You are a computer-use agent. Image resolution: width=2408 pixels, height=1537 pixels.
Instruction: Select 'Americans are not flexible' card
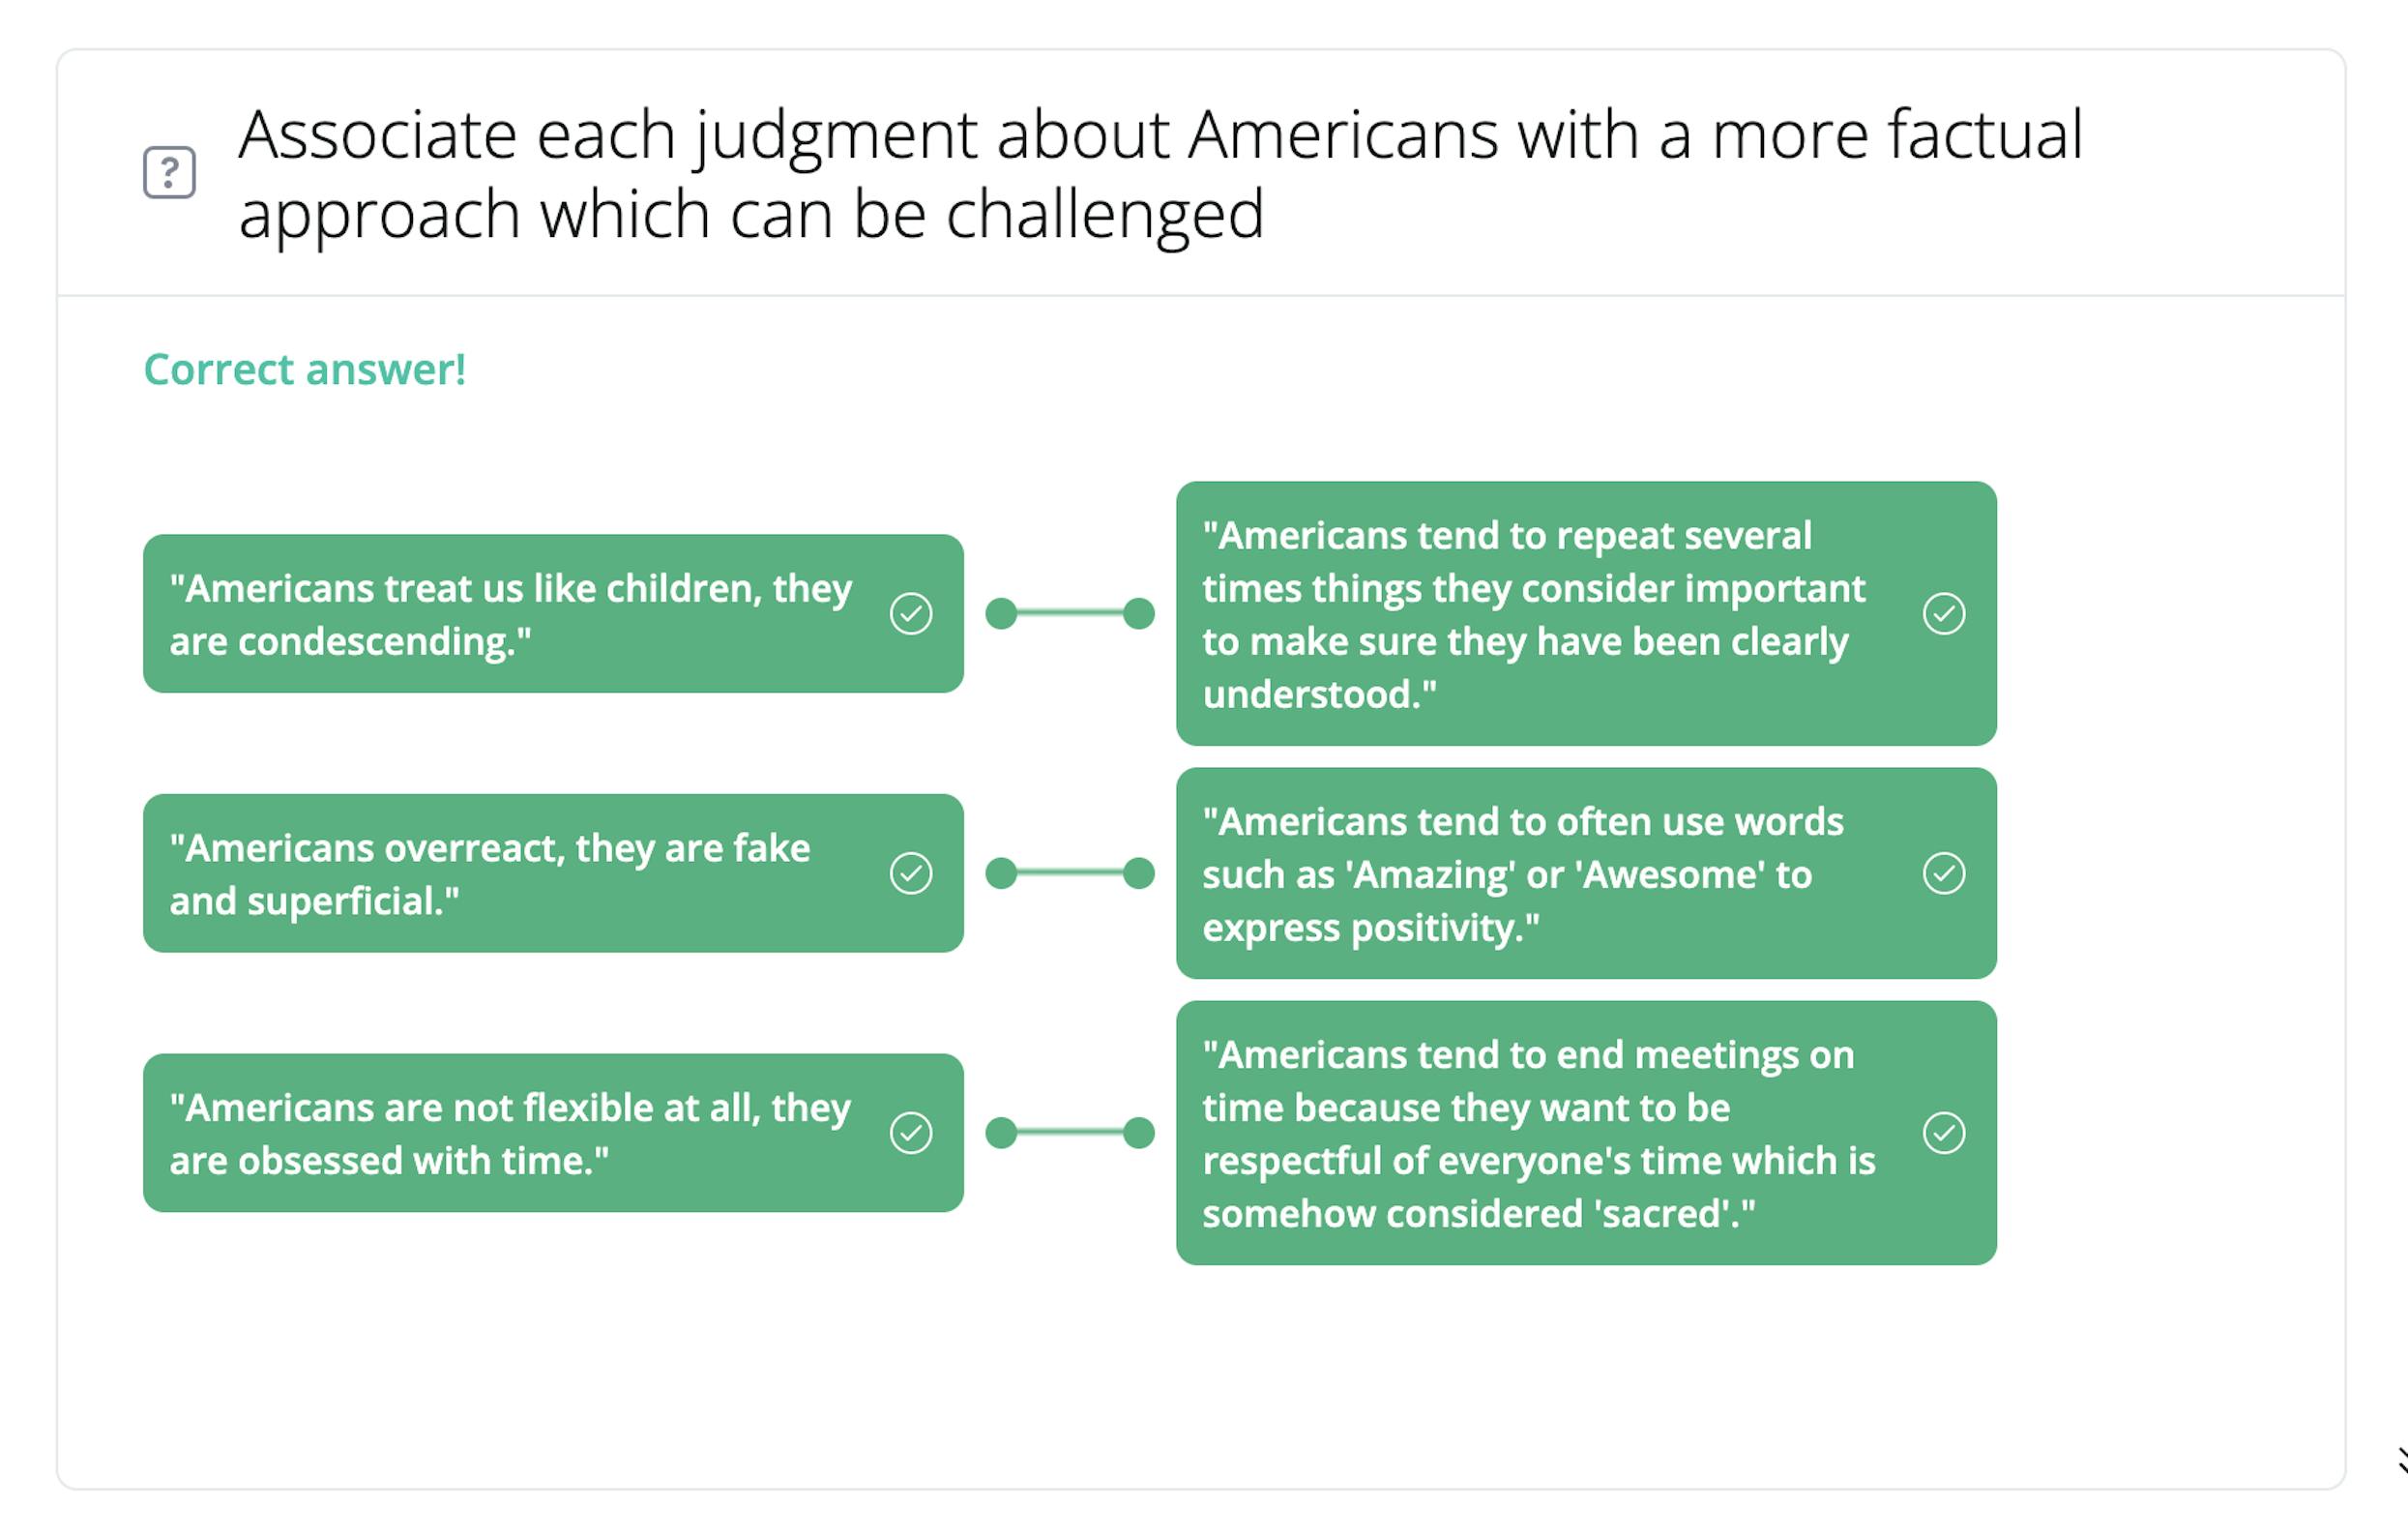click(553, 1133)
